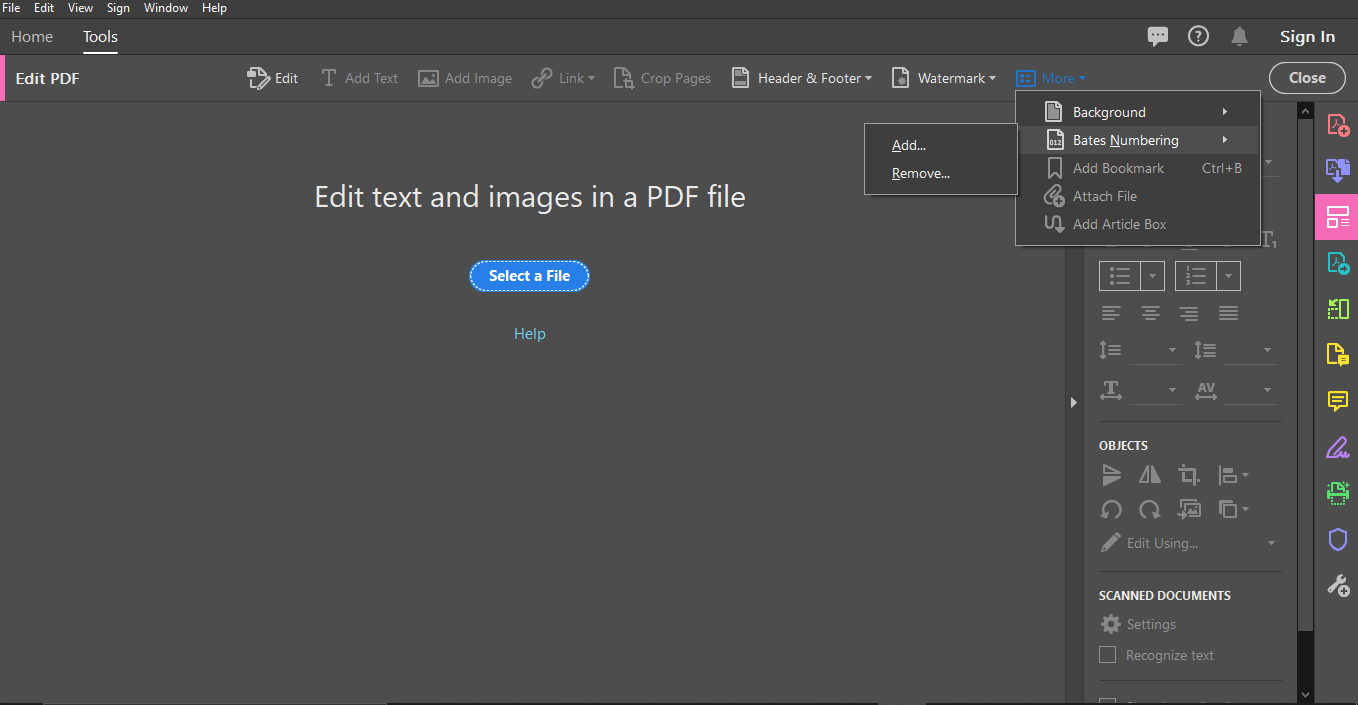Switch to the Tools tab
The width and height of the screenshot is (1358, 705).
100,37
